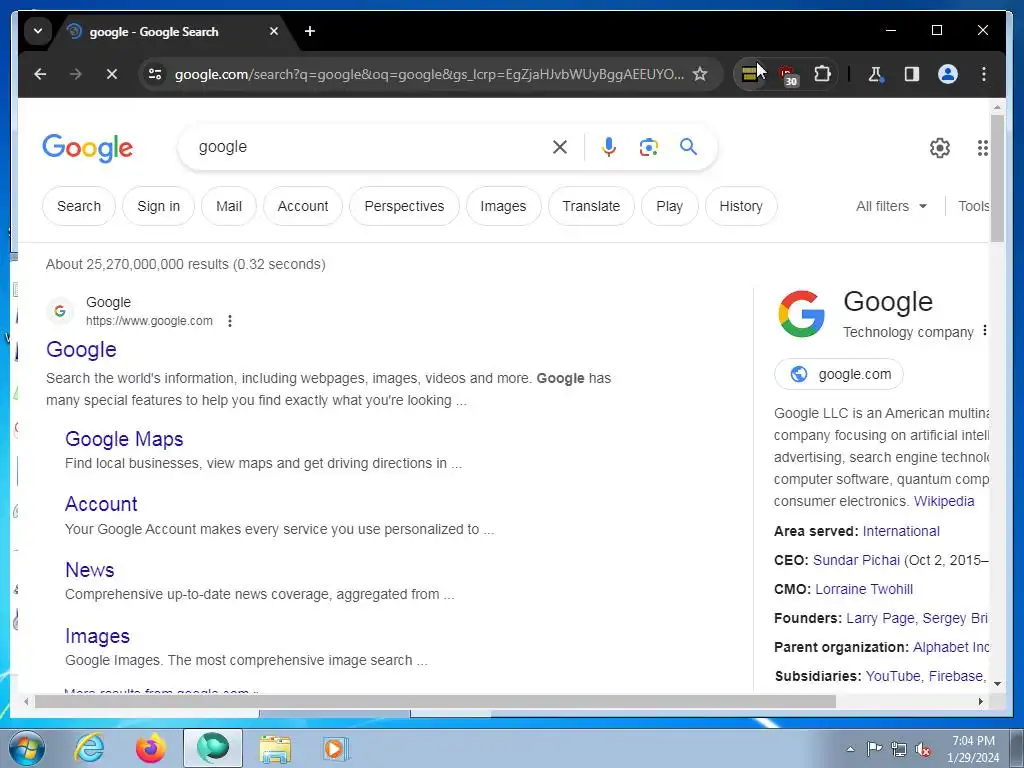Open the Wikipedia link
Viewport: 1024px width, 768px height.
(x=944, y=501)
